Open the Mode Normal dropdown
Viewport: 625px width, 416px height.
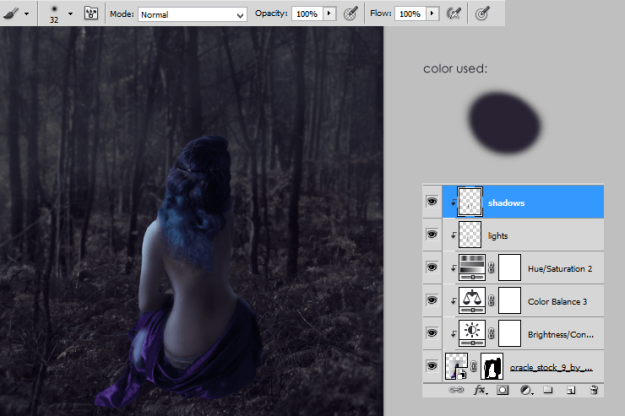click(x=192, y=15)
